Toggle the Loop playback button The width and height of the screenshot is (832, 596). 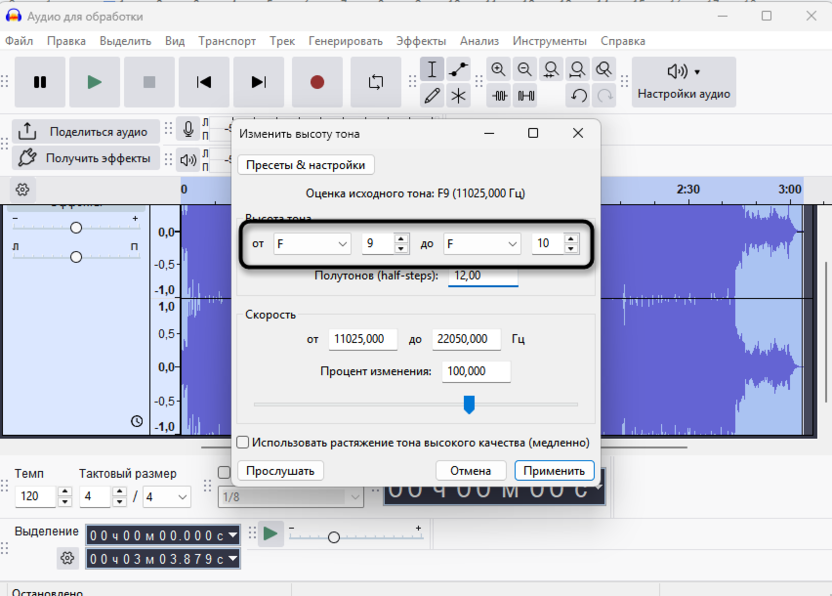(x=376, y=82)
